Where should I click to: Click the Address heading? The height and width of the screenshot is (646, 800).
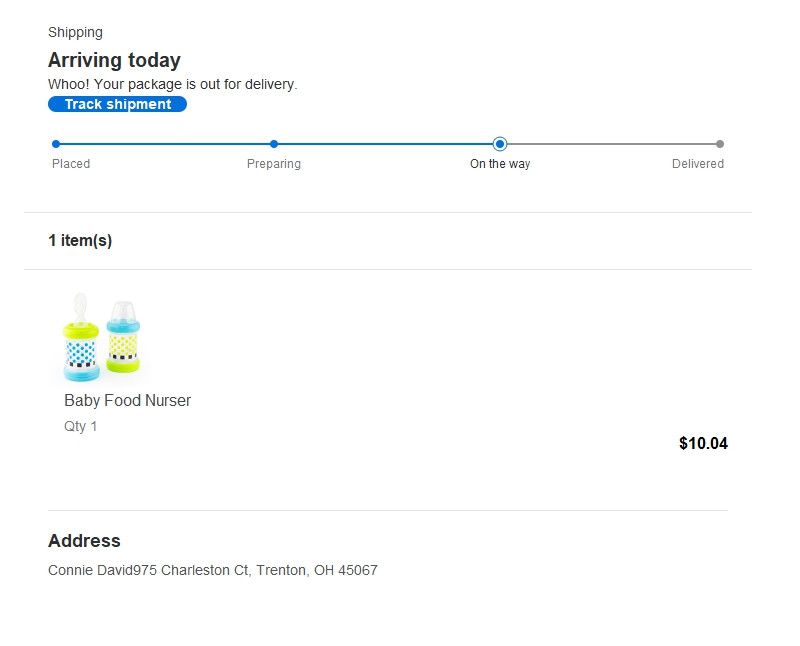(x=84, y=541)
